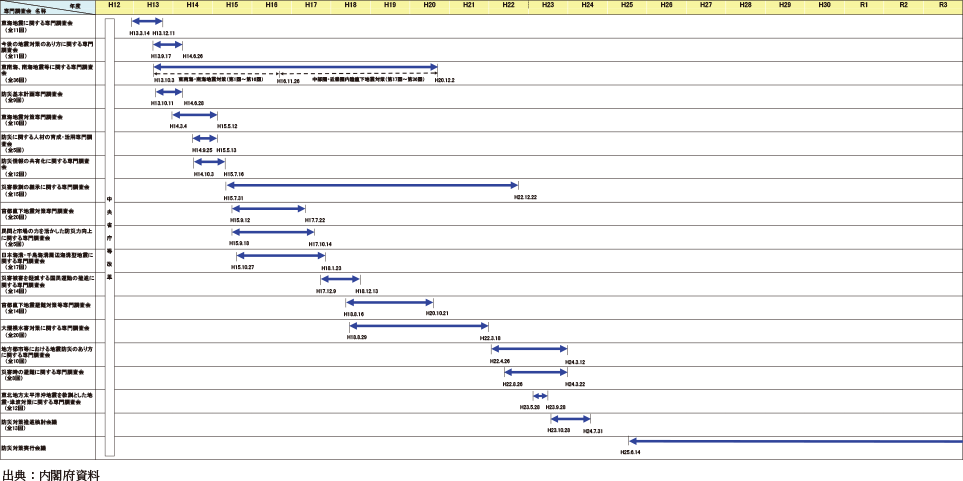This screenshot has height=481, width=963.
Task: Select the H23.9.28 end date label
Action: (556, 408)
